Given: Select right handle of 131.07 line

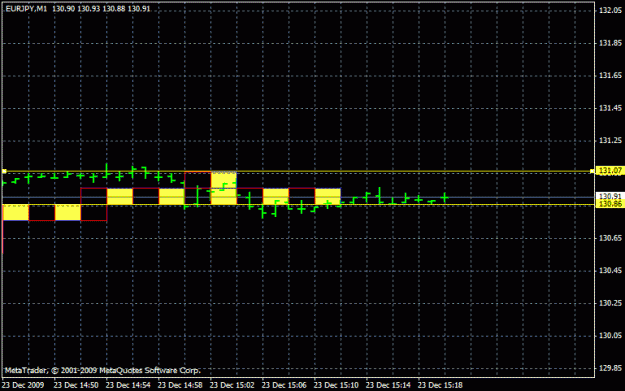Looking at the screenshot, I should pos(592,171).
